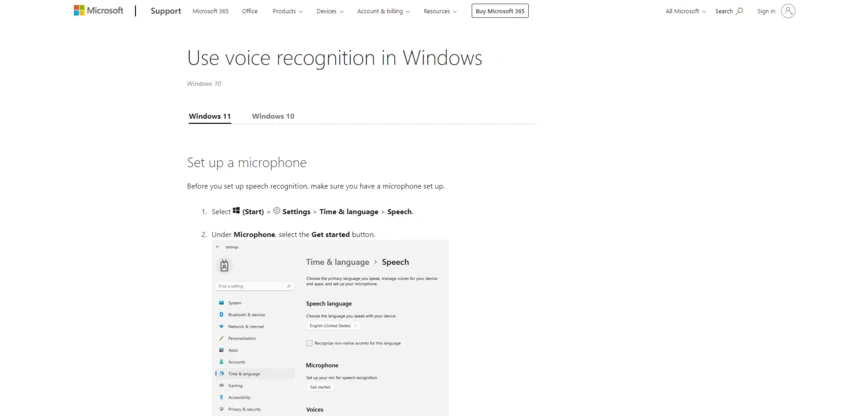Click the Microsoft logo
The width and height of the screenshot is (864, 416).
click(x=99, y=10)
